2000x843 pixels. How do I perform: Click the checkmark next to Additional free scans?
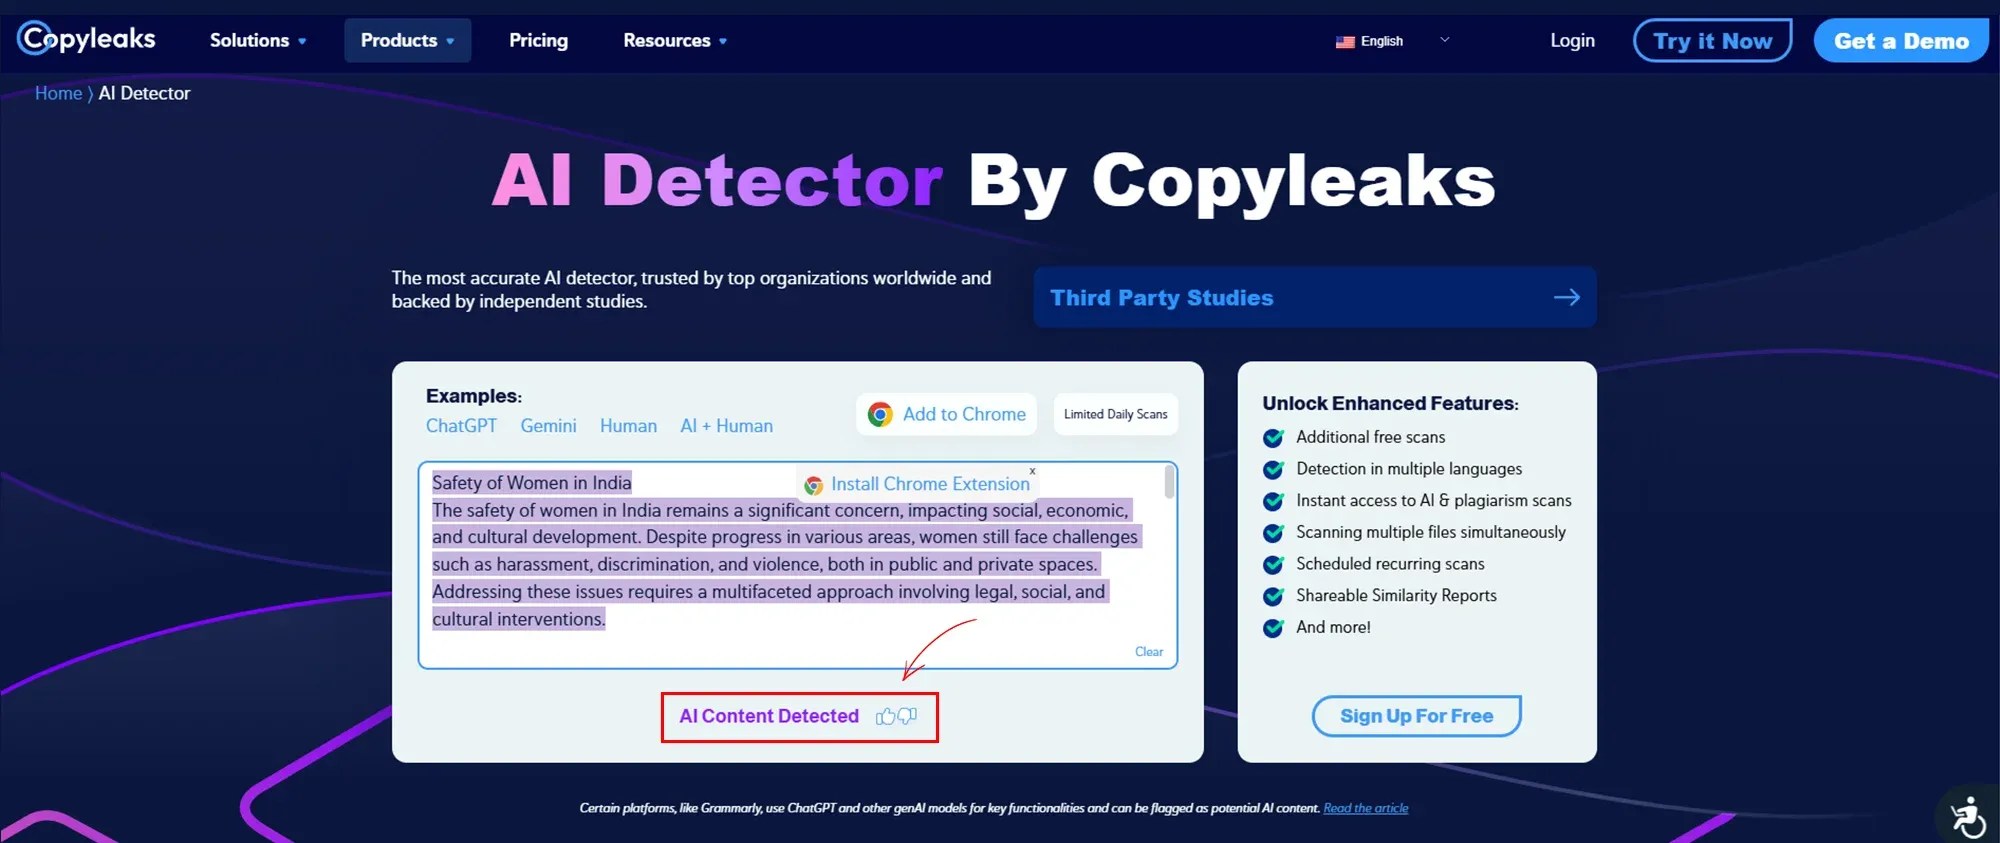pos(1274,438)
